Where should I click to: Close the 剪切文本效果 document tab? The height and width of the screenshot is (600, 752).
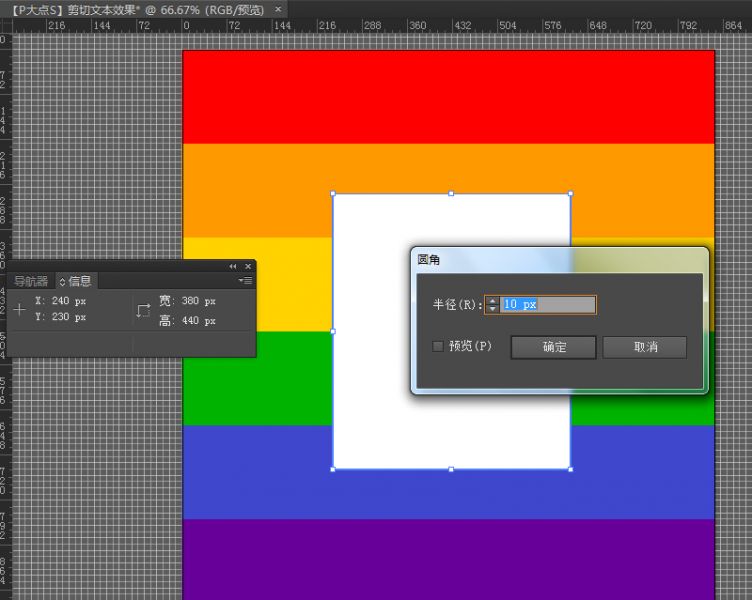[x=279, y=9]
